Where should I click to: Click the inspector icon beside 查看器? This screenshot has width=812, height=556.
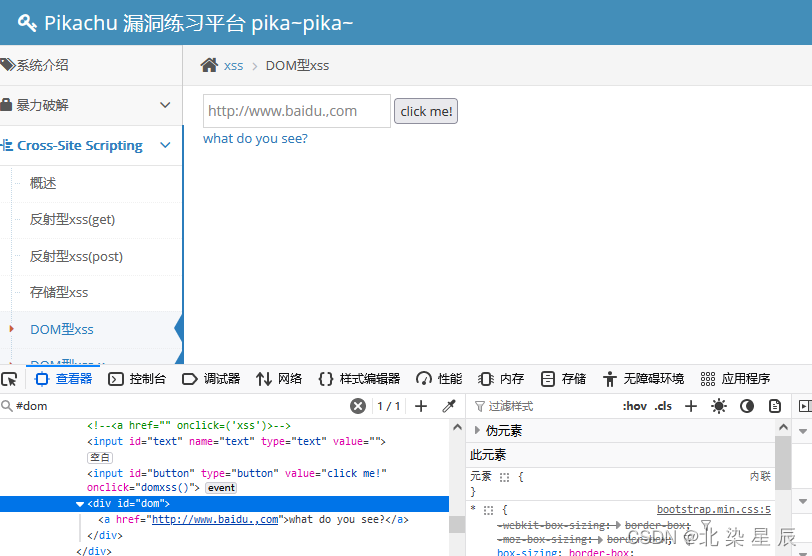tap(41, 379)
